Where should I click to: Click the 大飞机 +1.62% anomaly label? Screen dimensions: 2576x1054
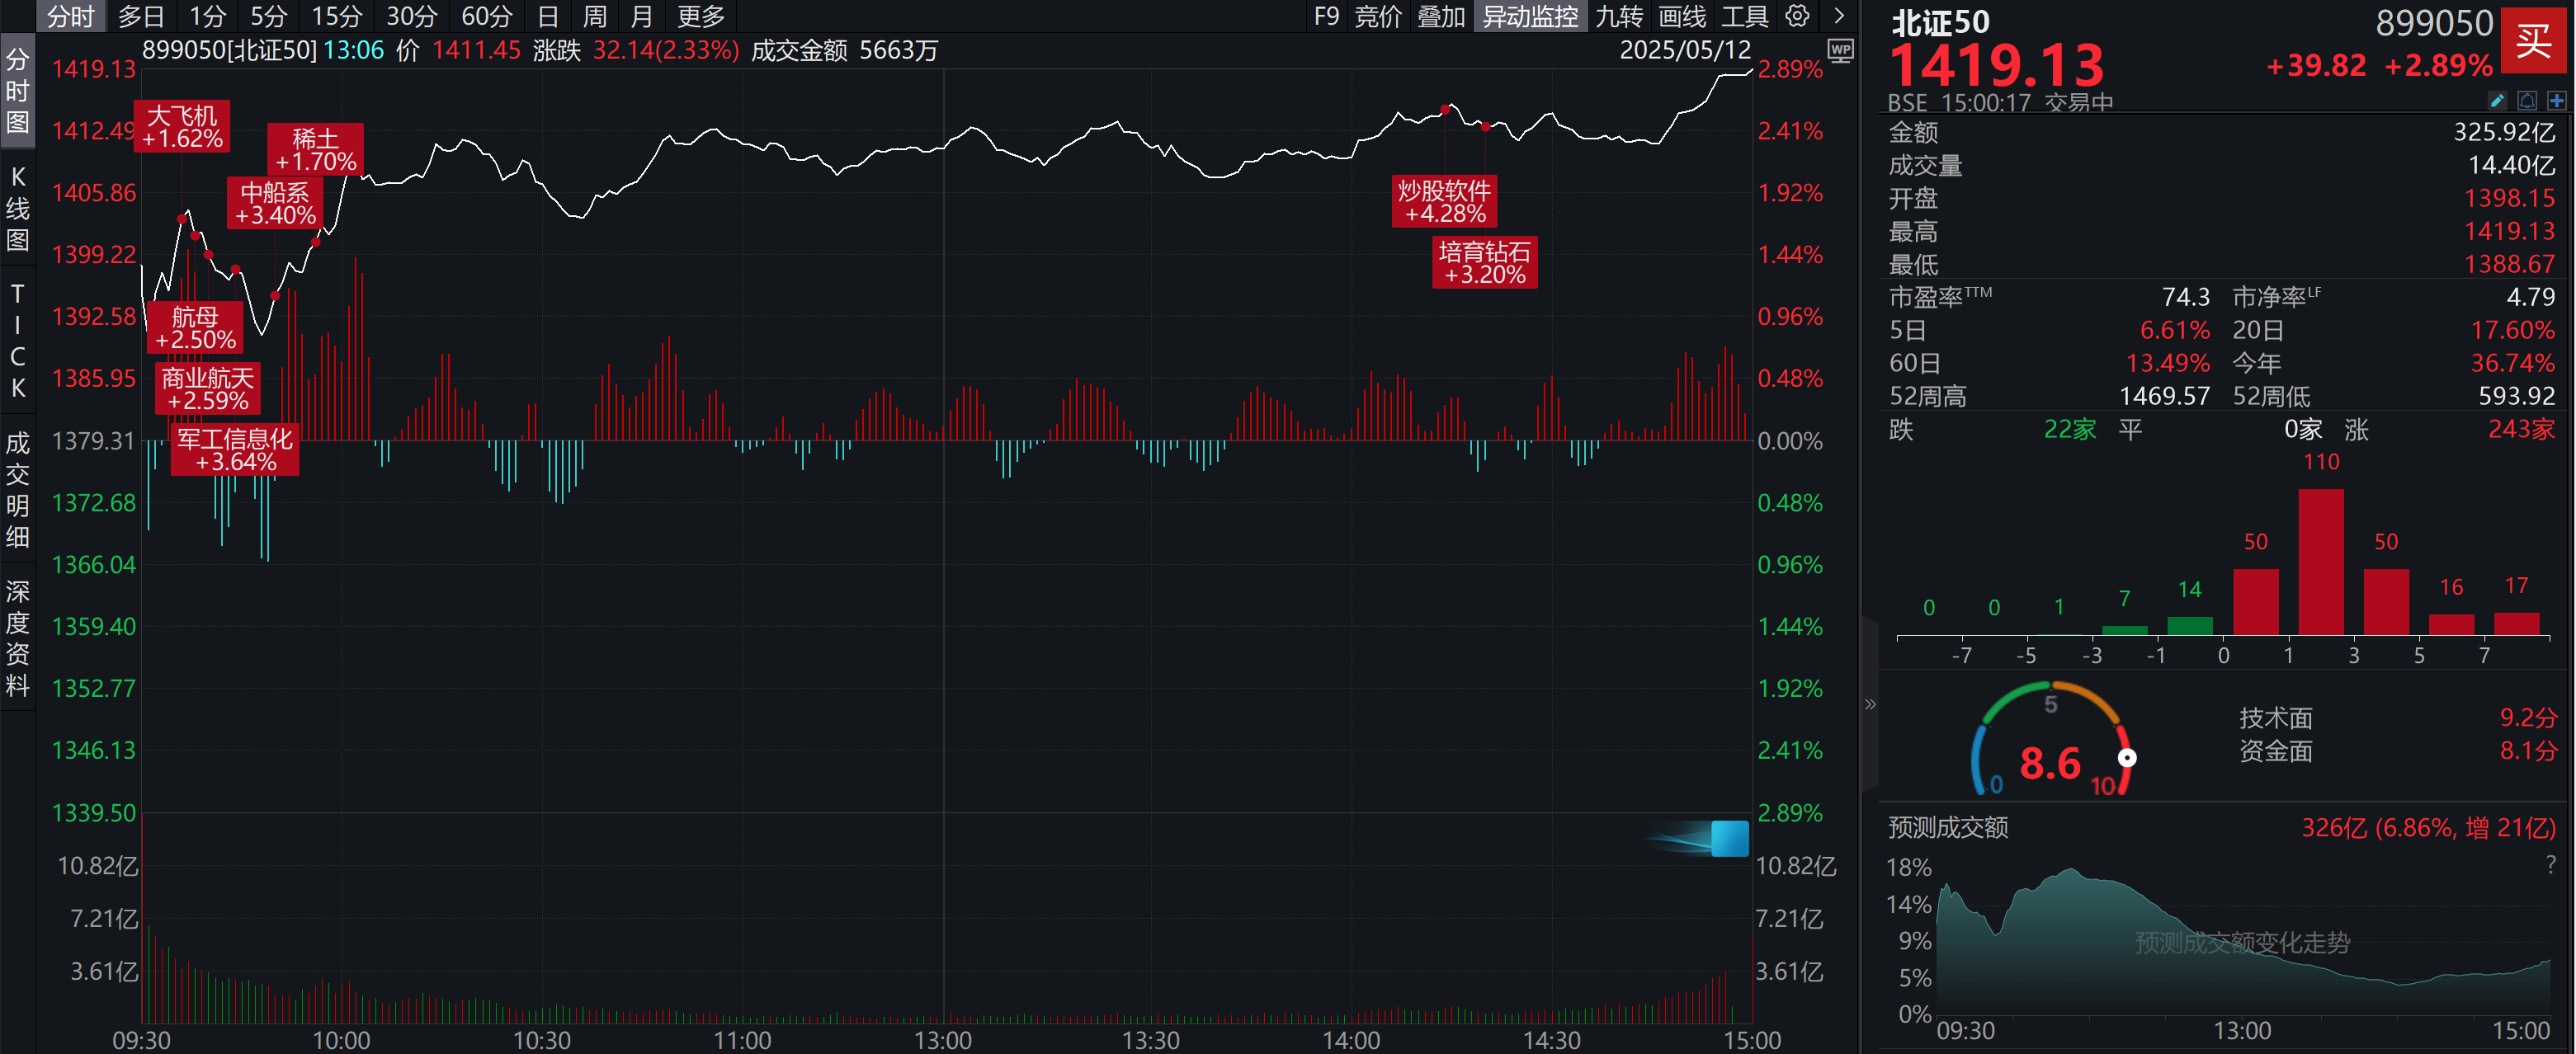point(182,127)
